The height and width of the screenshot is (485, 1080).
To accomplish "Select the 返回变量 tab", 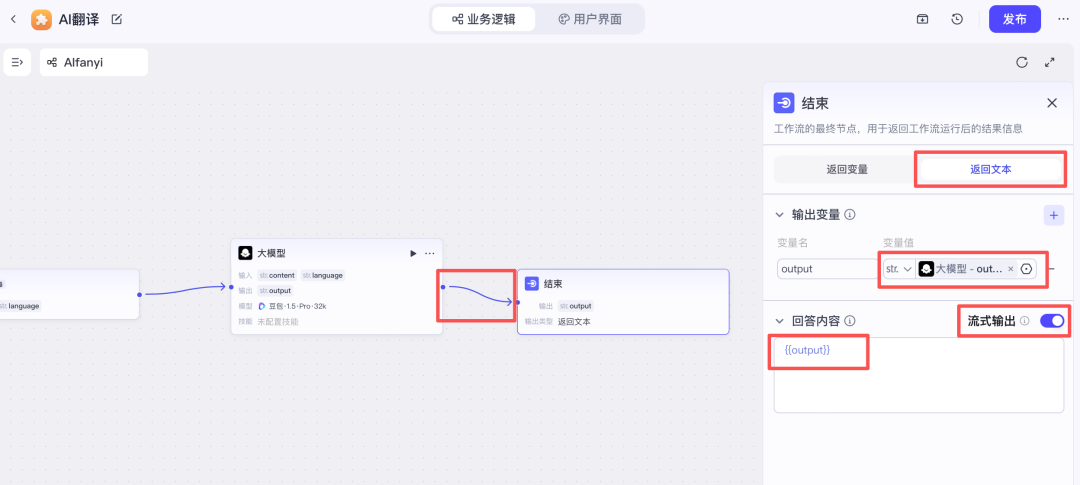I will point(847,169).
